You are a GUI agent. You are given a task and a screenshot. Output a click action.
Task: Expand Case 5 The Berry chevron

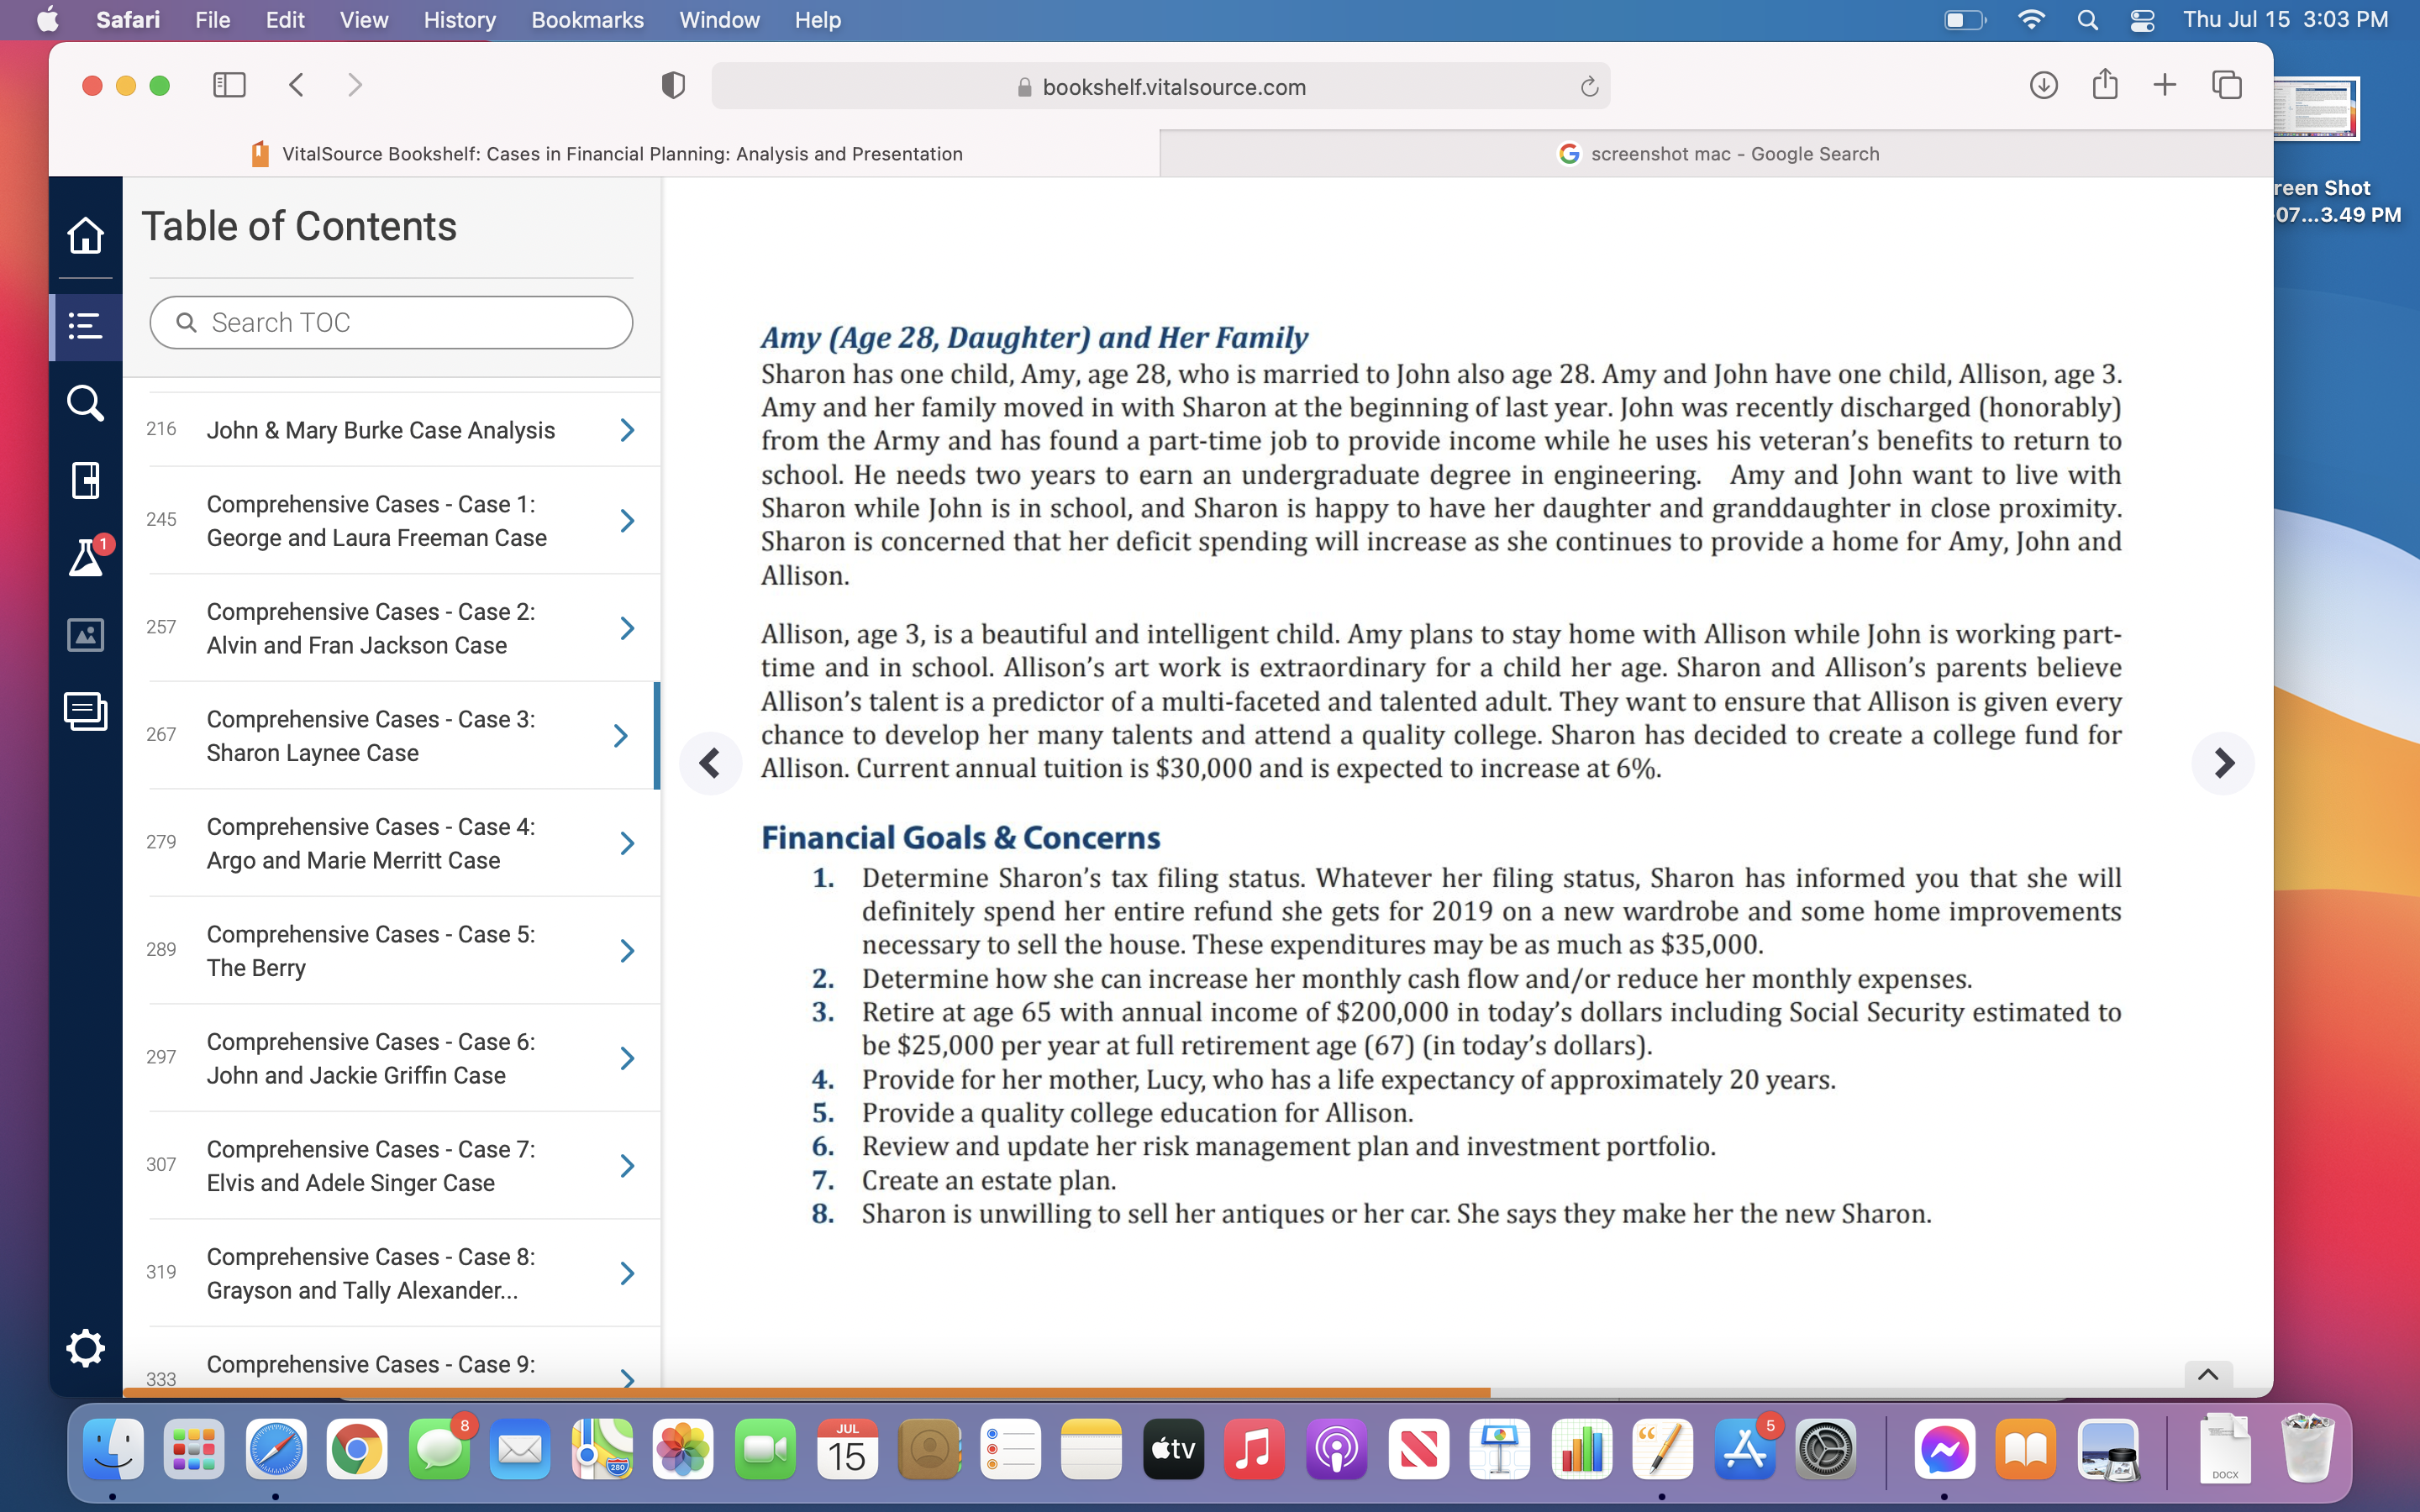coord(627,951)
